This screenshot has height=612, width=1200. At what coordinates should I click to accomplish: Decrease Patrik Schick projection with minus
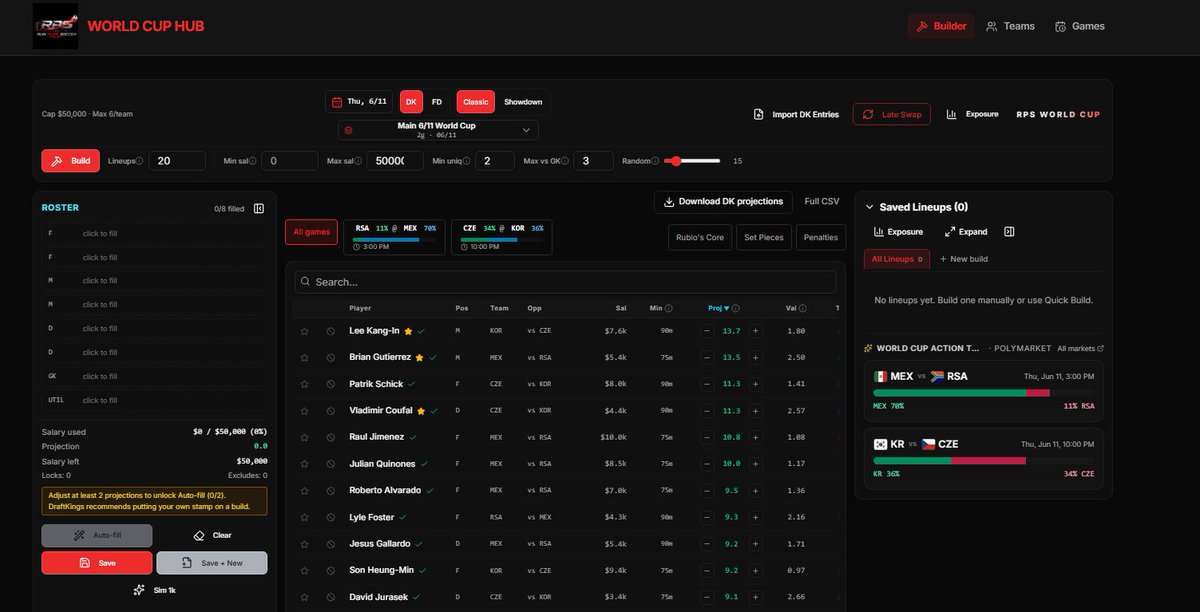707,384
